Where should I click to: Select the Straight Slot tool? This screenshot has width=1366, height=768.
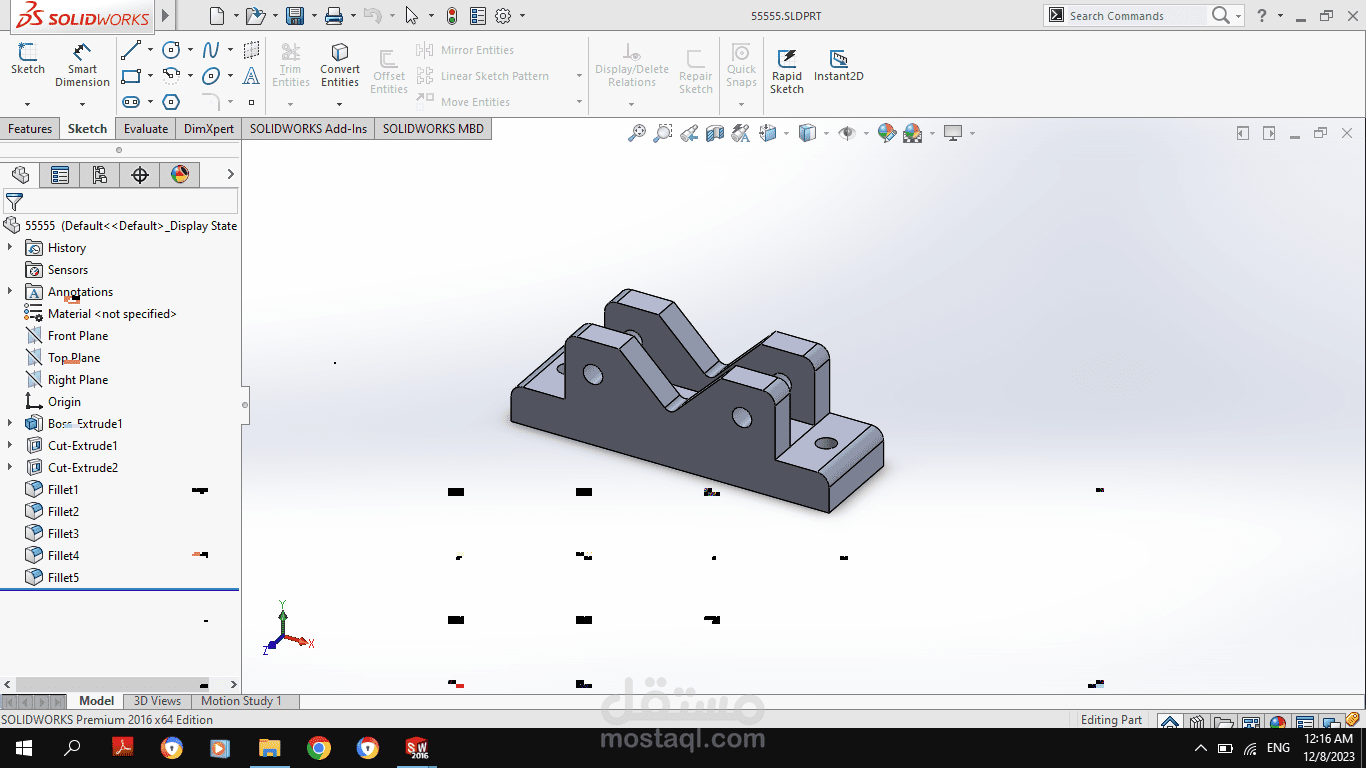coord(131,102)
